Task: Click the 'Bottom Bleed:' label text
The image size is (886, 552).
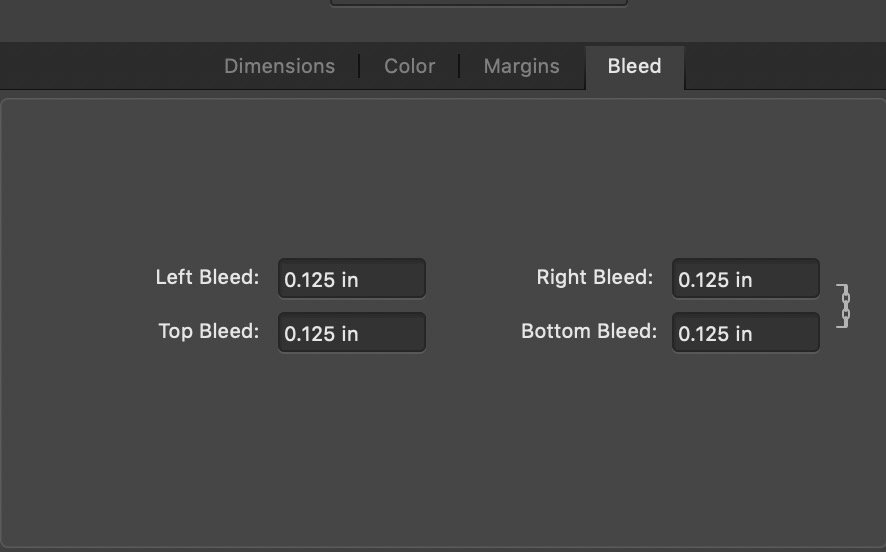Action: [x=589, y=331]
